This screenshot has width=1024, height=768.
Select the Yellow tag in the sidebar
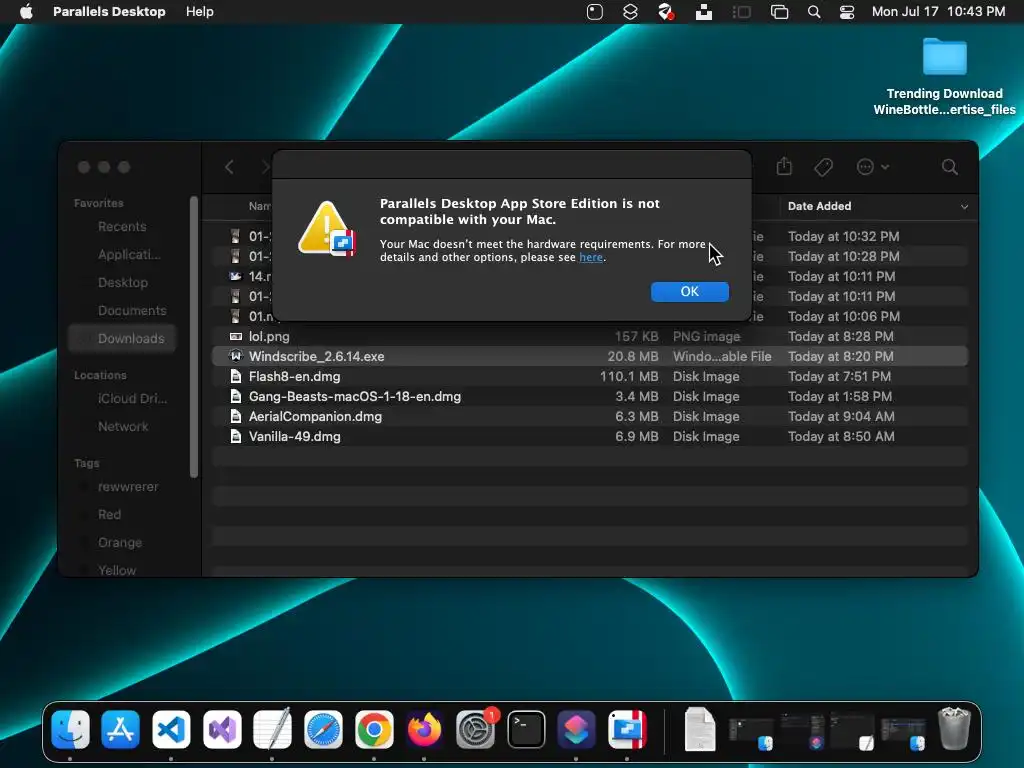pyautogui.click(x=117, y=570)
